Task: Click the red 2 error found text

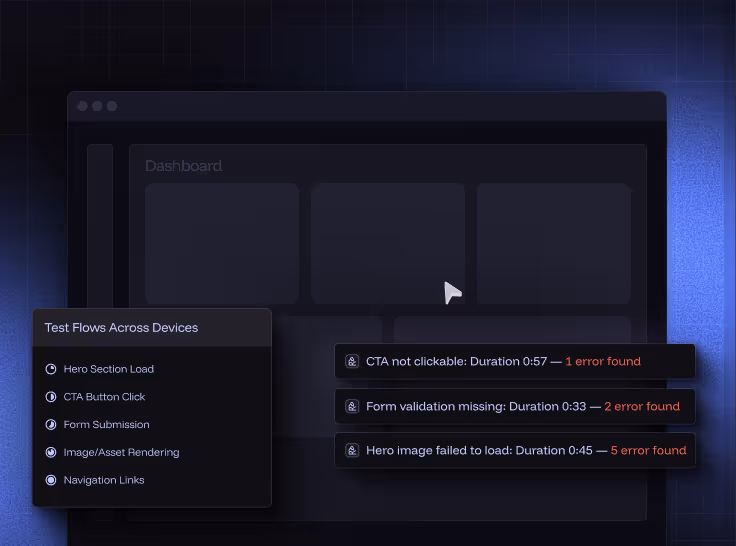Action: [x=642, y=406]
